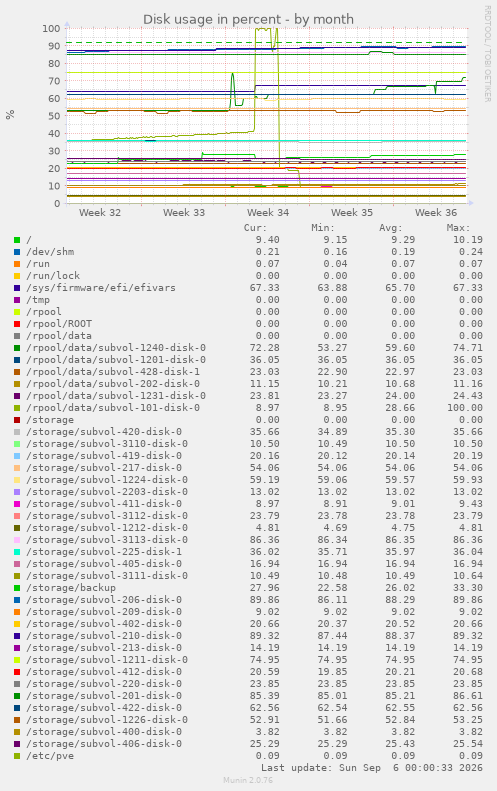Click the Week 34 axis label
497x791 pixels.
click(268, 213)
